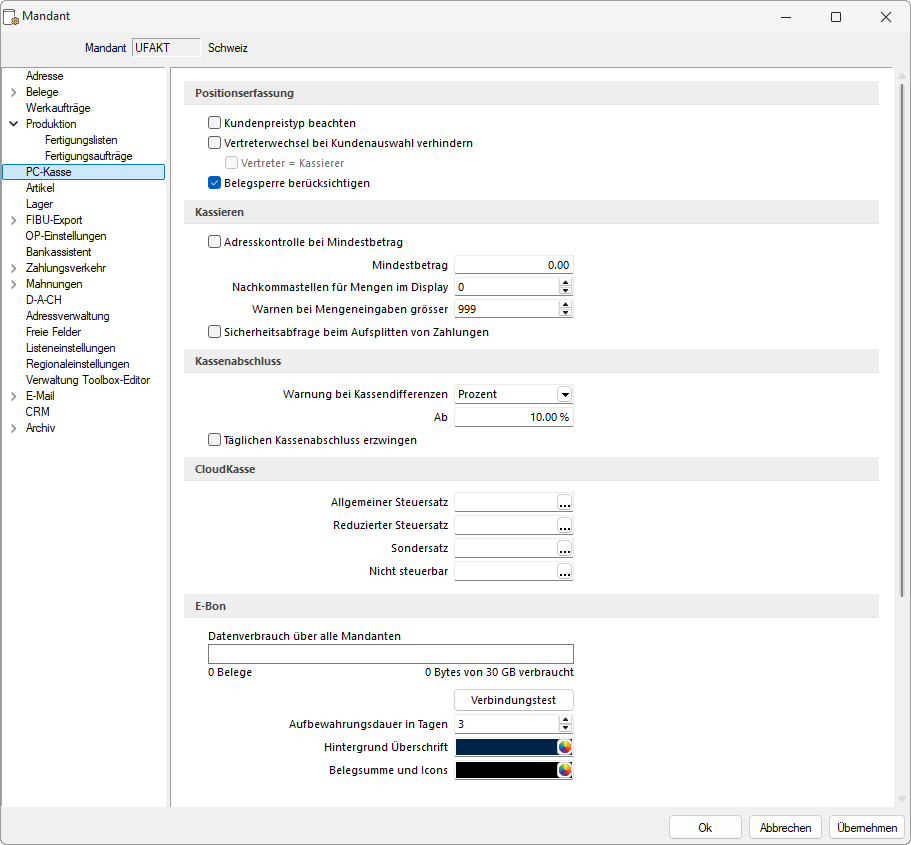Expand the Zahlungsverkehr tree node
This screenshot has height=845, width=911.
tap(14, 268)
